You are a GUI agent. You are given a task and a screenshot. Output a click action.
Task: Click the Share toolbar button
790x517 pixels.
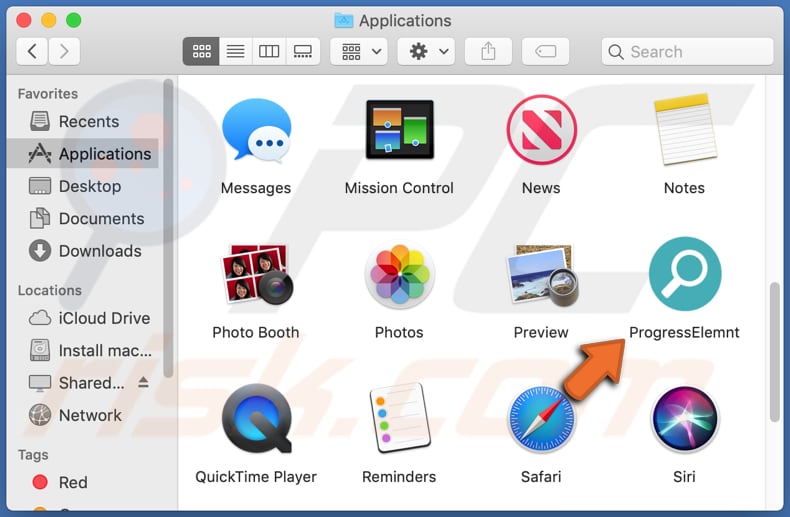click(x=488, y=51)
